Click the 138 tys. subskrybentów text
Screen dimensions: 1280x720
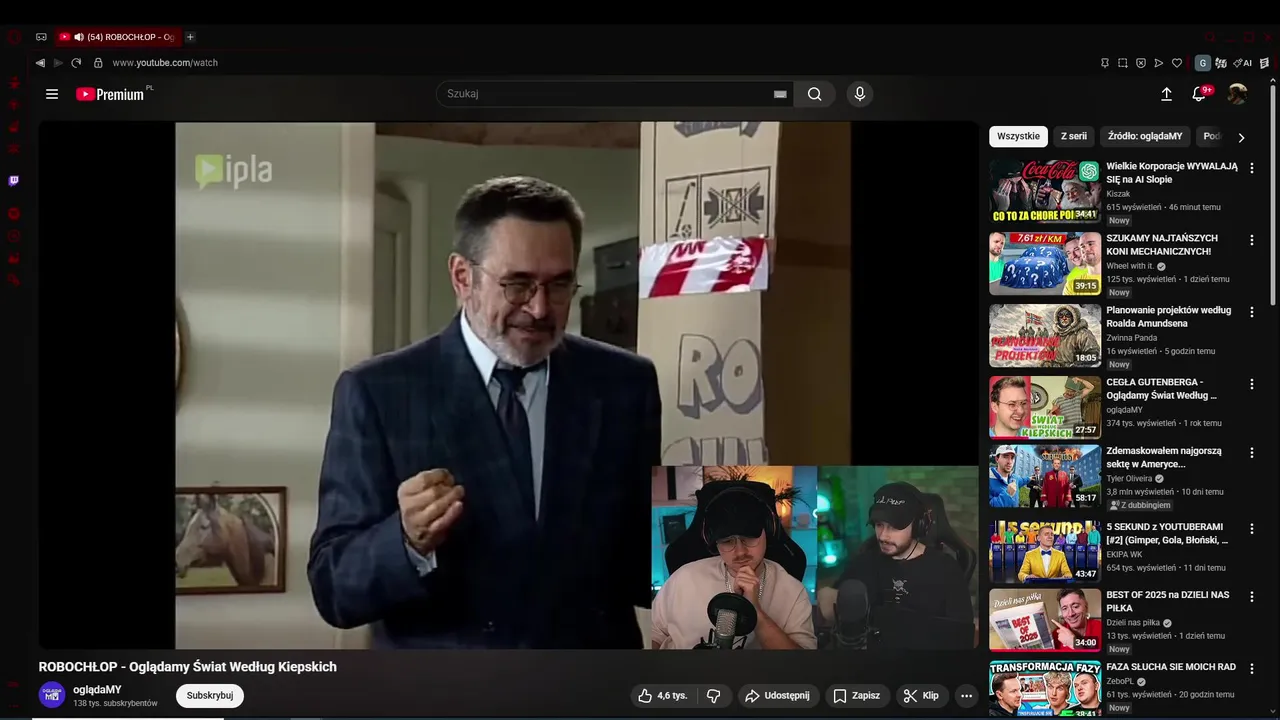coord(115,704)
